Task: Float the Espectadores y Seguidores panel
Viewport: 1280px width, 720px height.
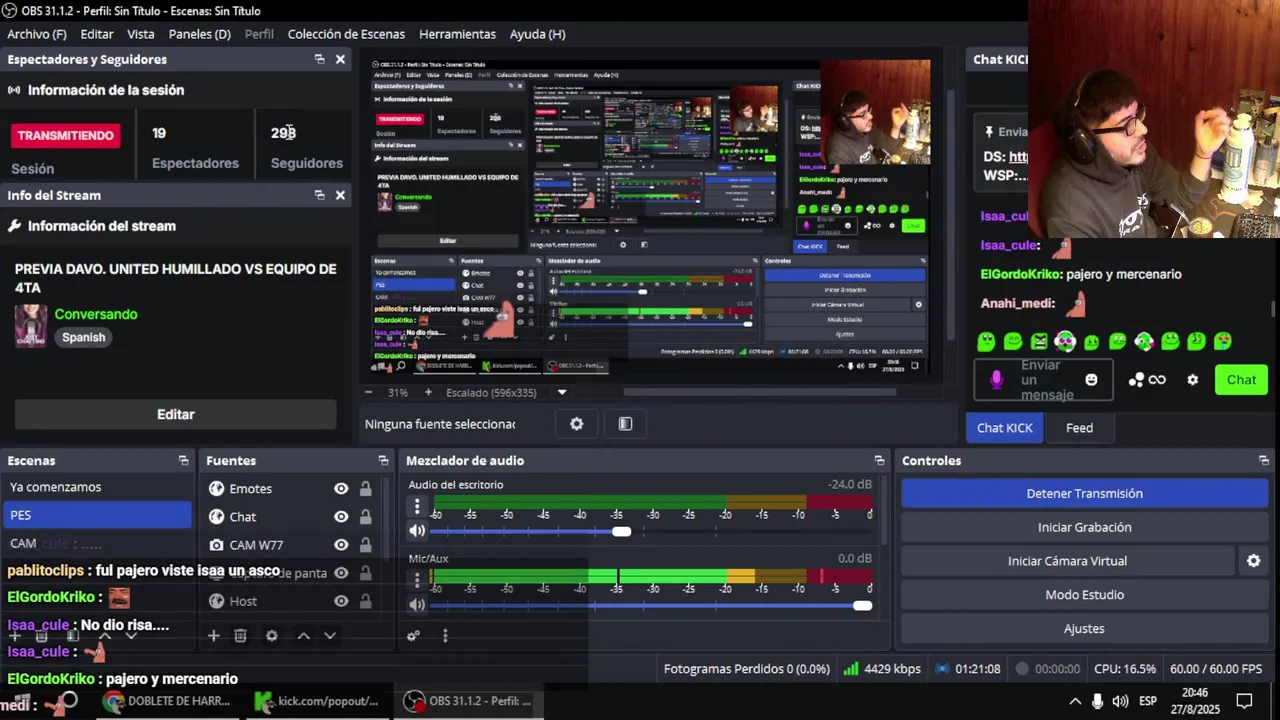Action: point(319,60)
